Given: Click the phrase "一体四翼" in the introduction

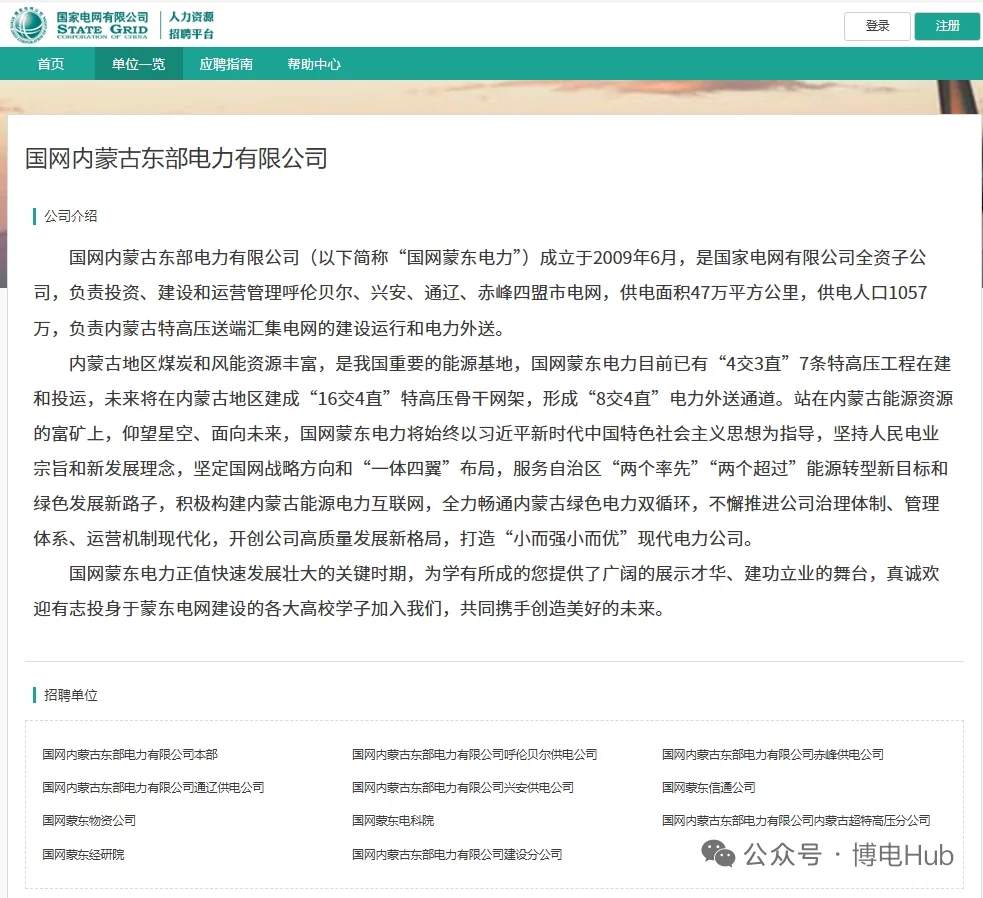Looking at the screenshot, I should point(407,468).
